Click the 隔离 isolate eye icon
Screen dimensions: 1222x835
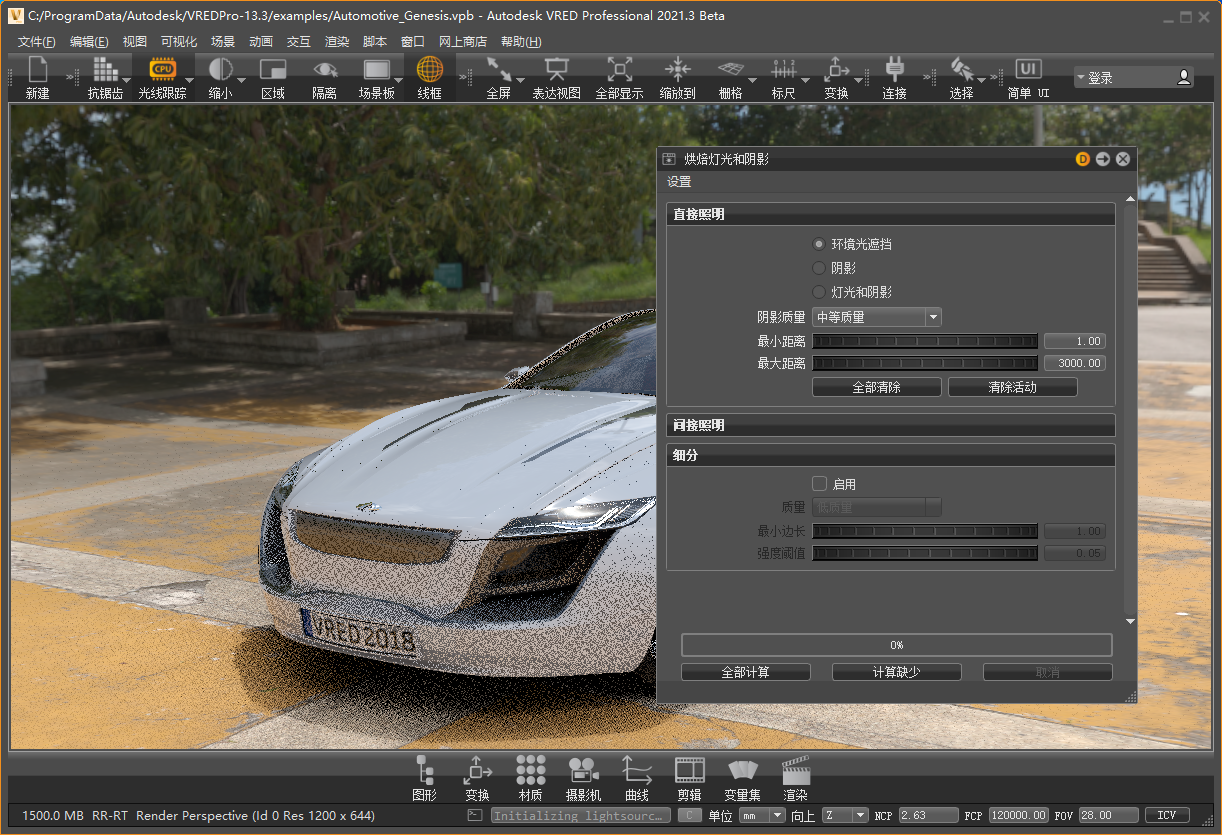pos(324,71)
